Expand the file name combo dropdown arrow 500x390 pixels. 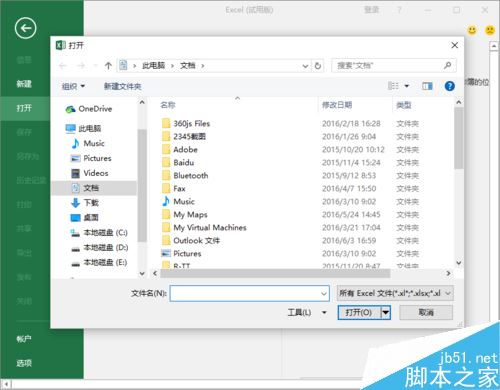[323, 294]
